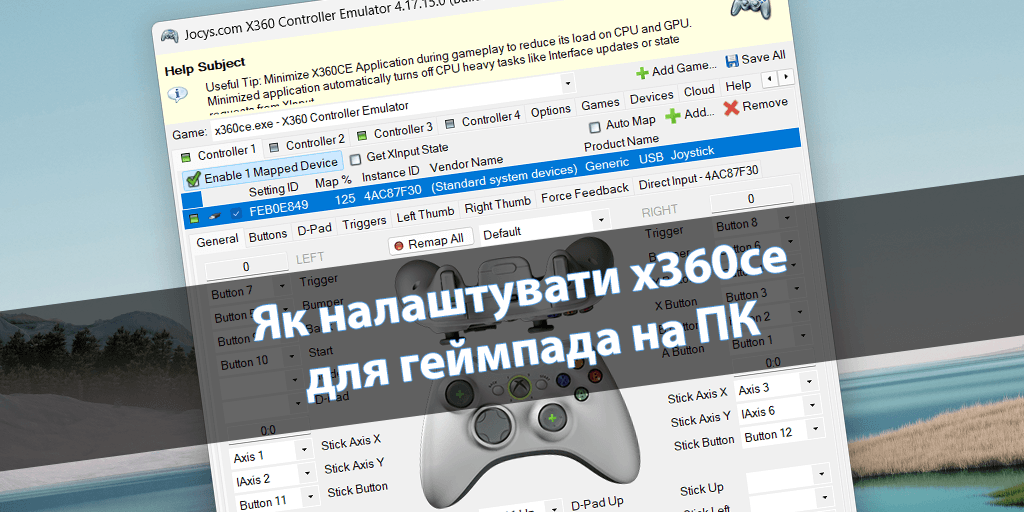Viewport: 1024px width, 512px height.
Task: Toggle the Get XInput State checkbox
Action: (355, 158)
